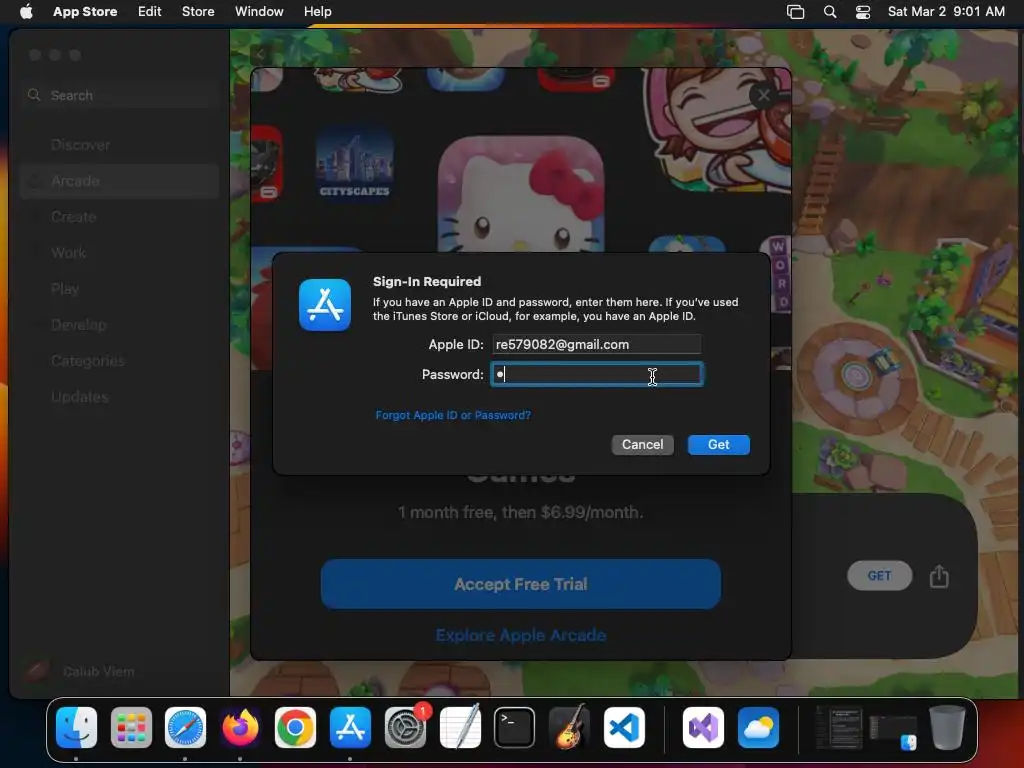The height and width of the screenshot is (768, 1024).
Task: Open System Settings from the Dock
Action: point(405,728)
